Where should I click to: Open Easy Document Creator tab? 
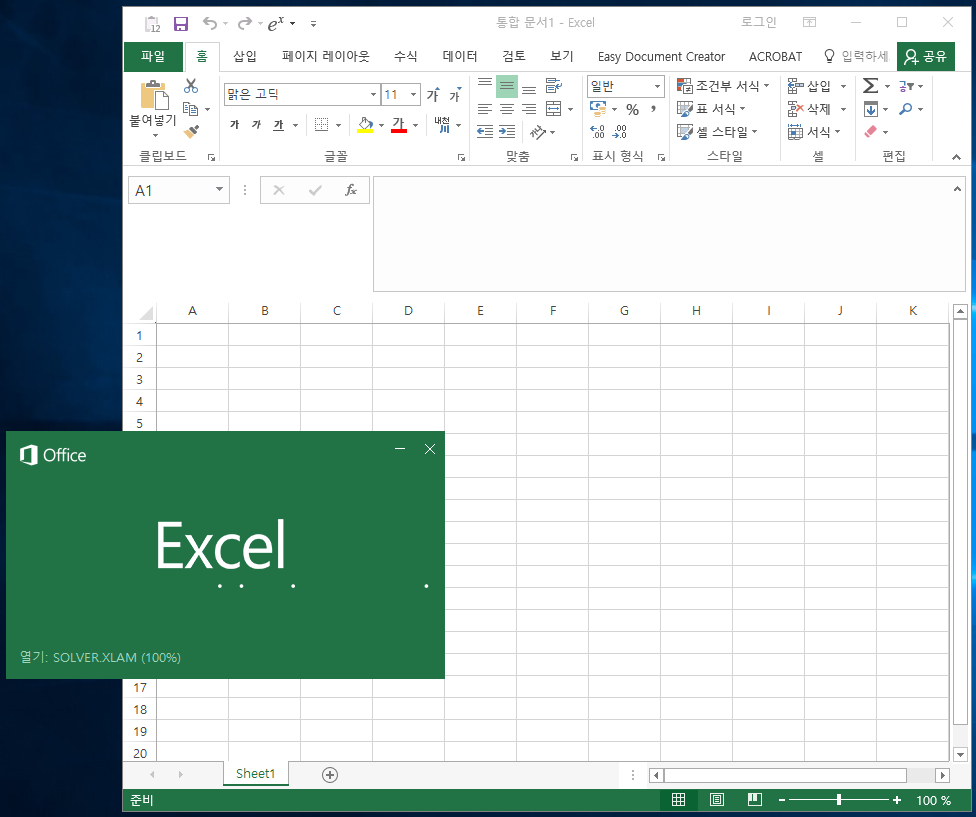661,57
